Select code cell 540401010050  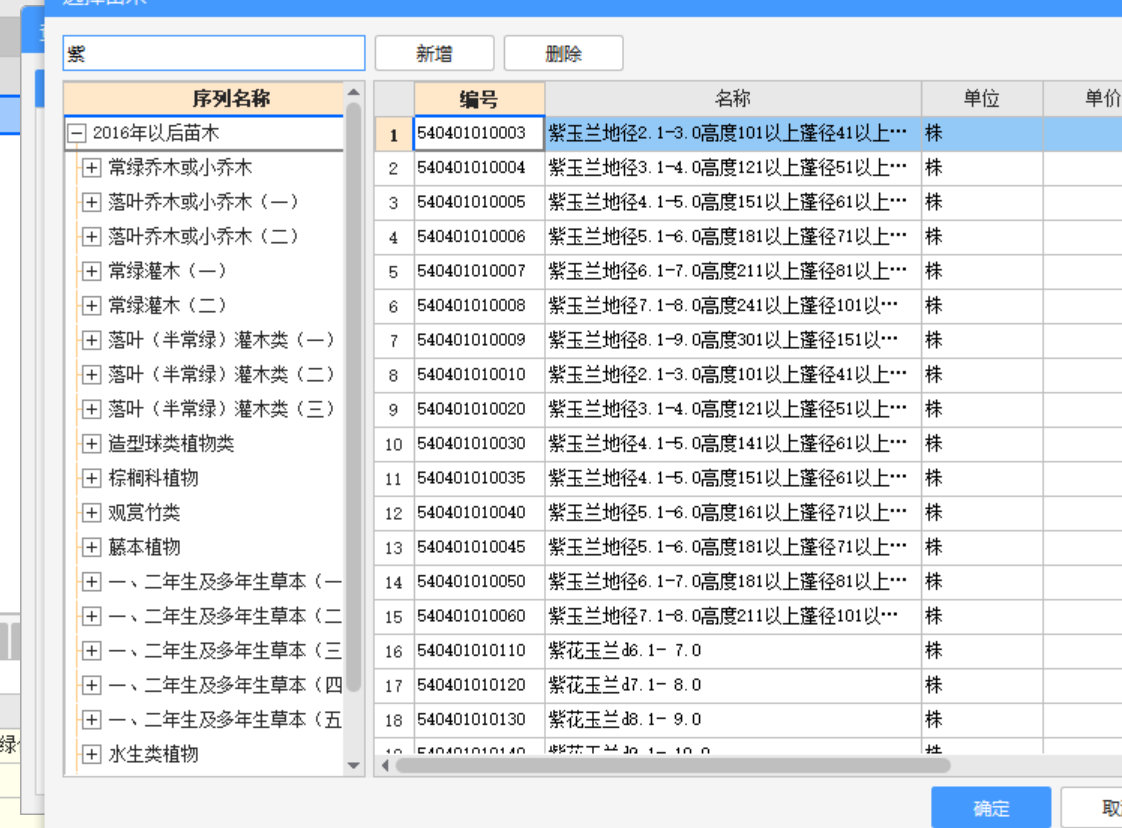pos(479,581)
